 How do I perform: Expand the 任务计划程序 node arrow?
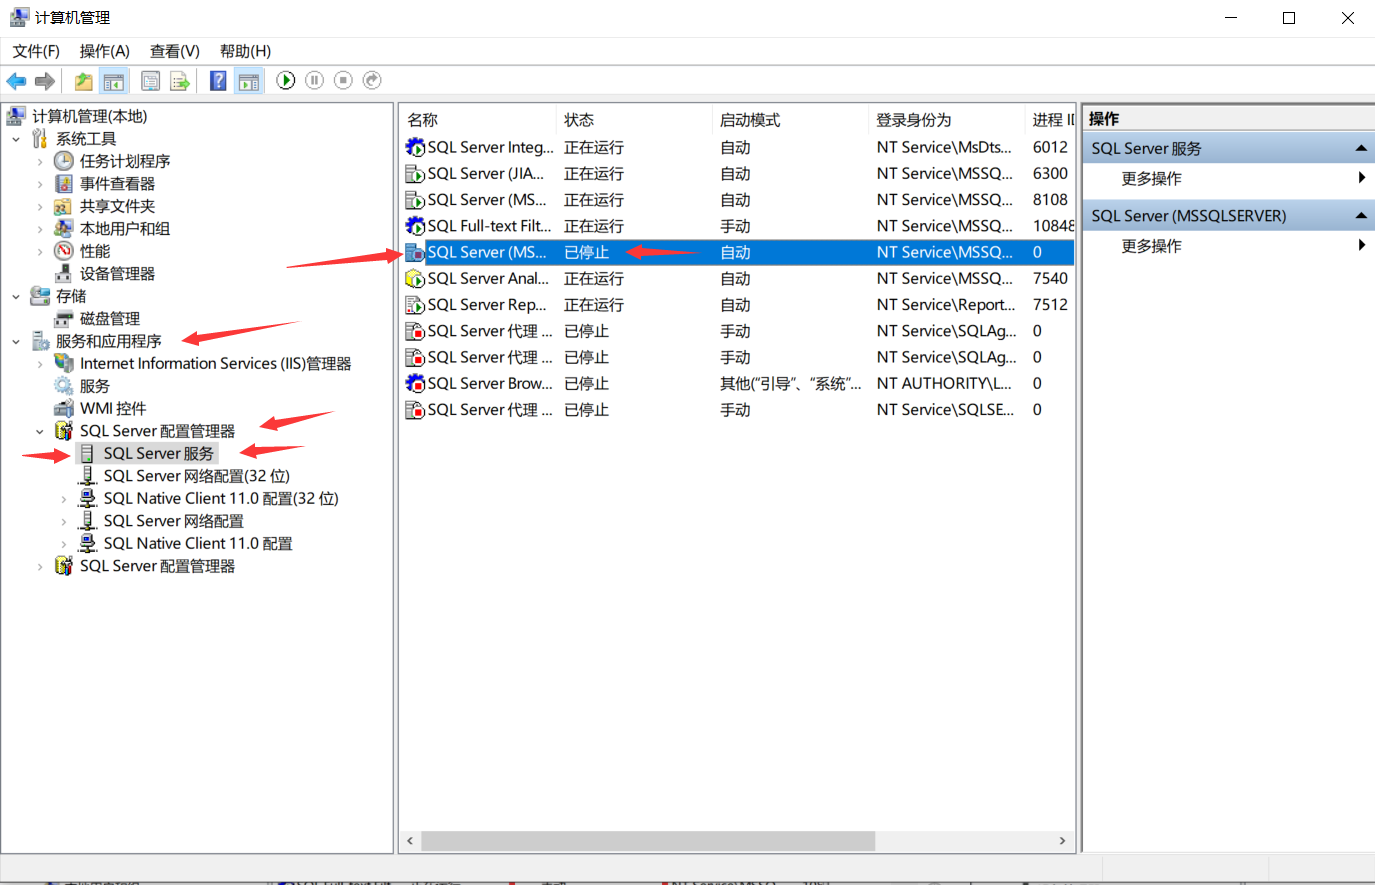click(40, 161)
